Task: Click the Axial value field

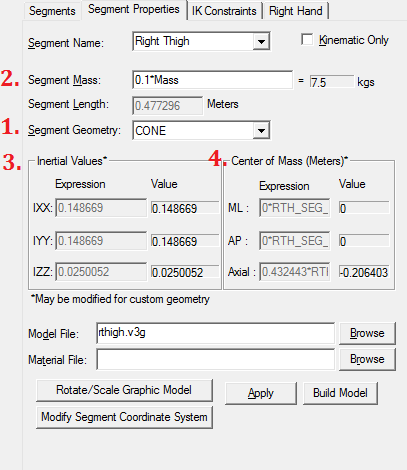Action: click(364, 272)
